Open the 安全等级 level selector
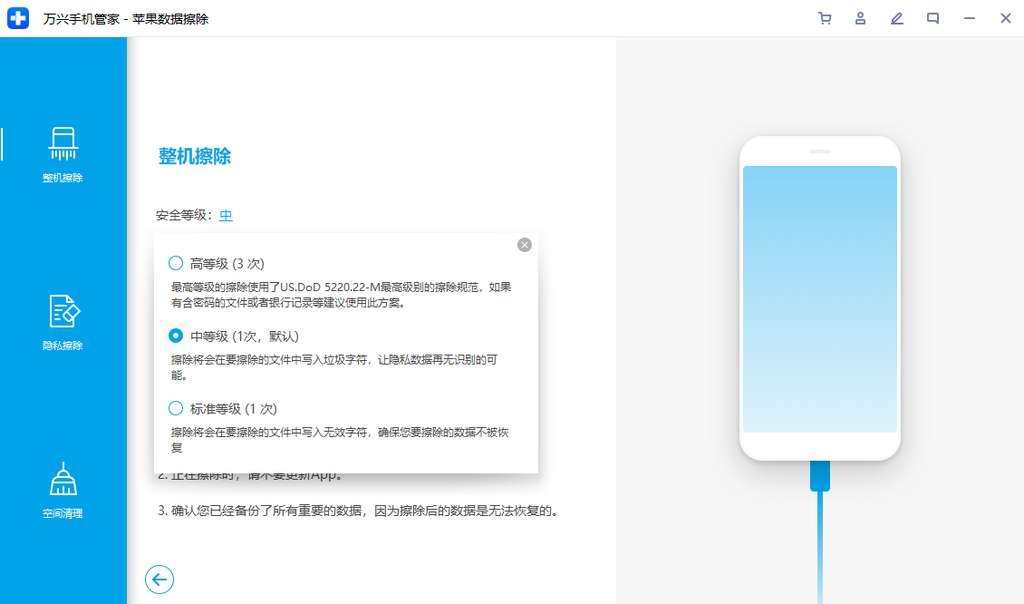This screenshot has width=1024, height=604. [225, 214]
